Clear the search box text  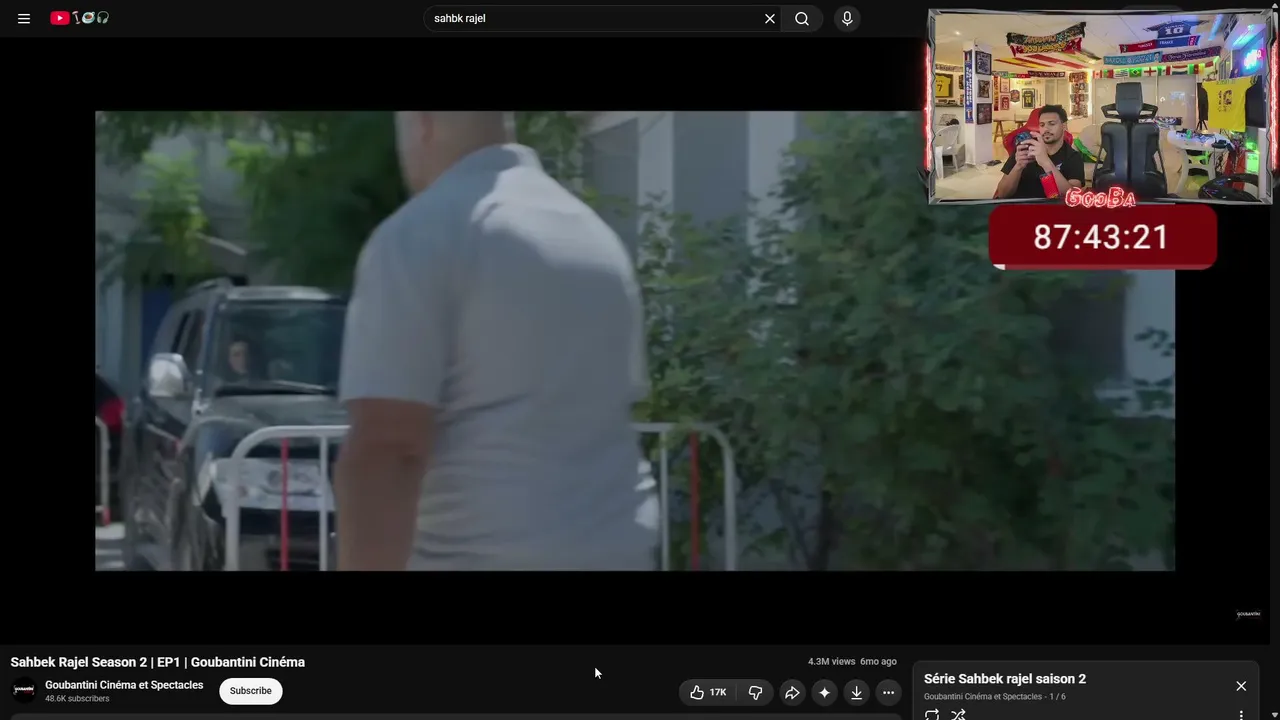[x=770, y=18]
